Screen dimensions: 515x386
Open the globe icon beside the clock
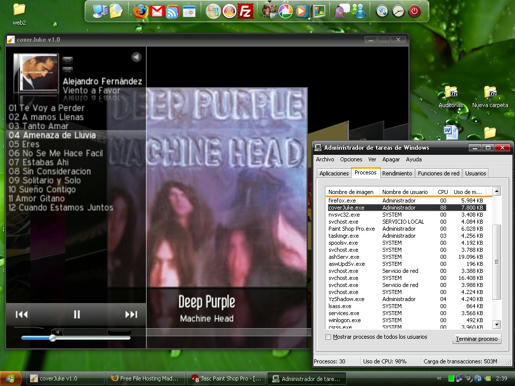[382, 12]
